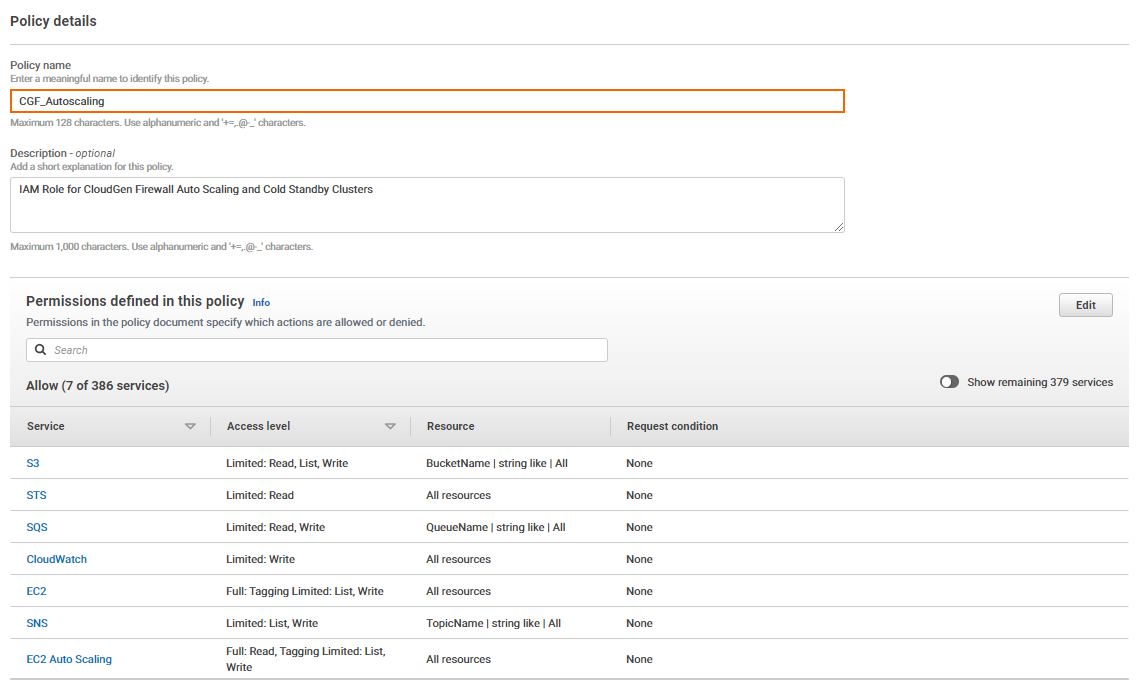Select 'QueueName | string like | All' cell
This screenshot has height=683, width=1146.
tap(496, 527)
